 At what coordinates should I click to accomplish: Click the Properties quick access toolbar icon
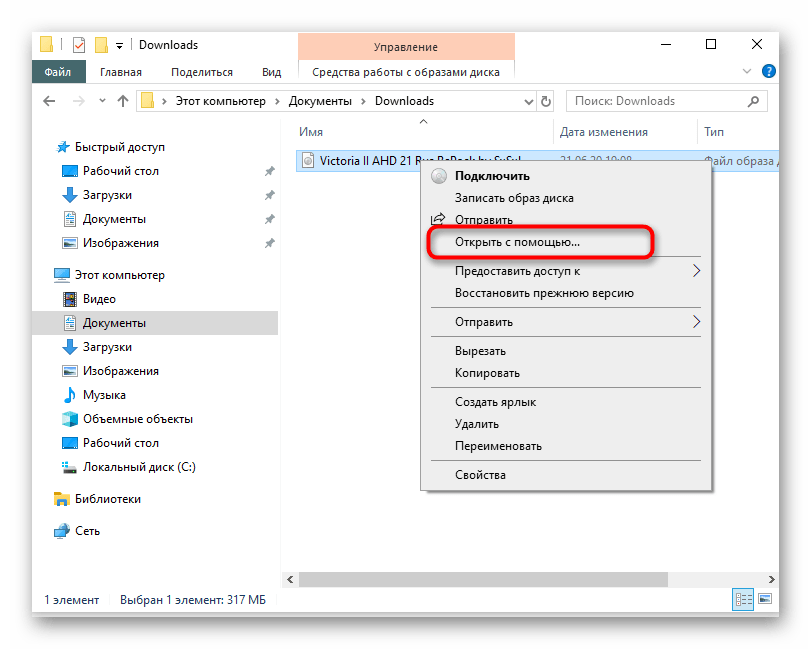click(79, 45)
